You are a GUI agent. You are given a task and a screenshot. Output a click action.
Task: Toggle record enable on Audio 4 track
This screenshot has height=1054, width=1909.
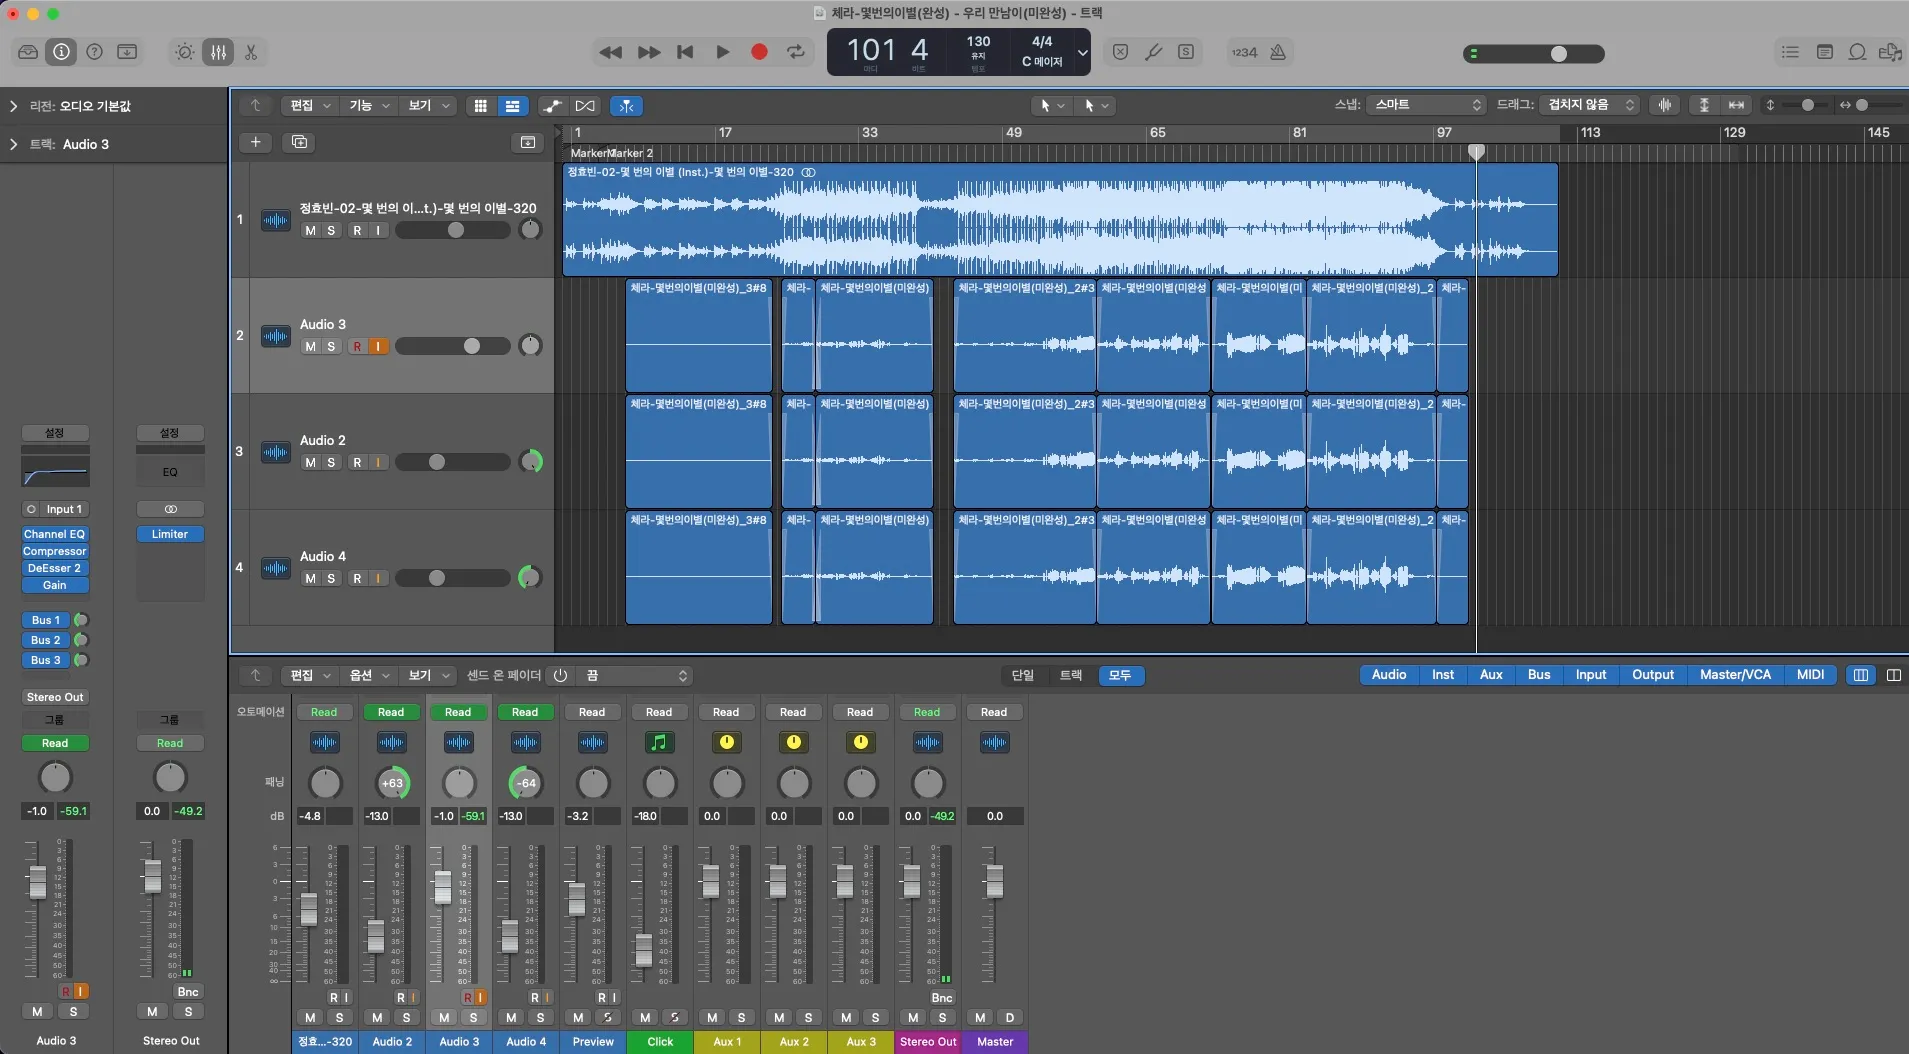357,578
